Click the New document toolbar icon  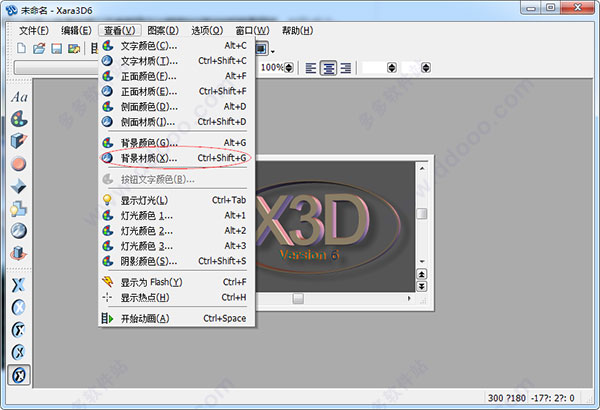tap(22, 48)
